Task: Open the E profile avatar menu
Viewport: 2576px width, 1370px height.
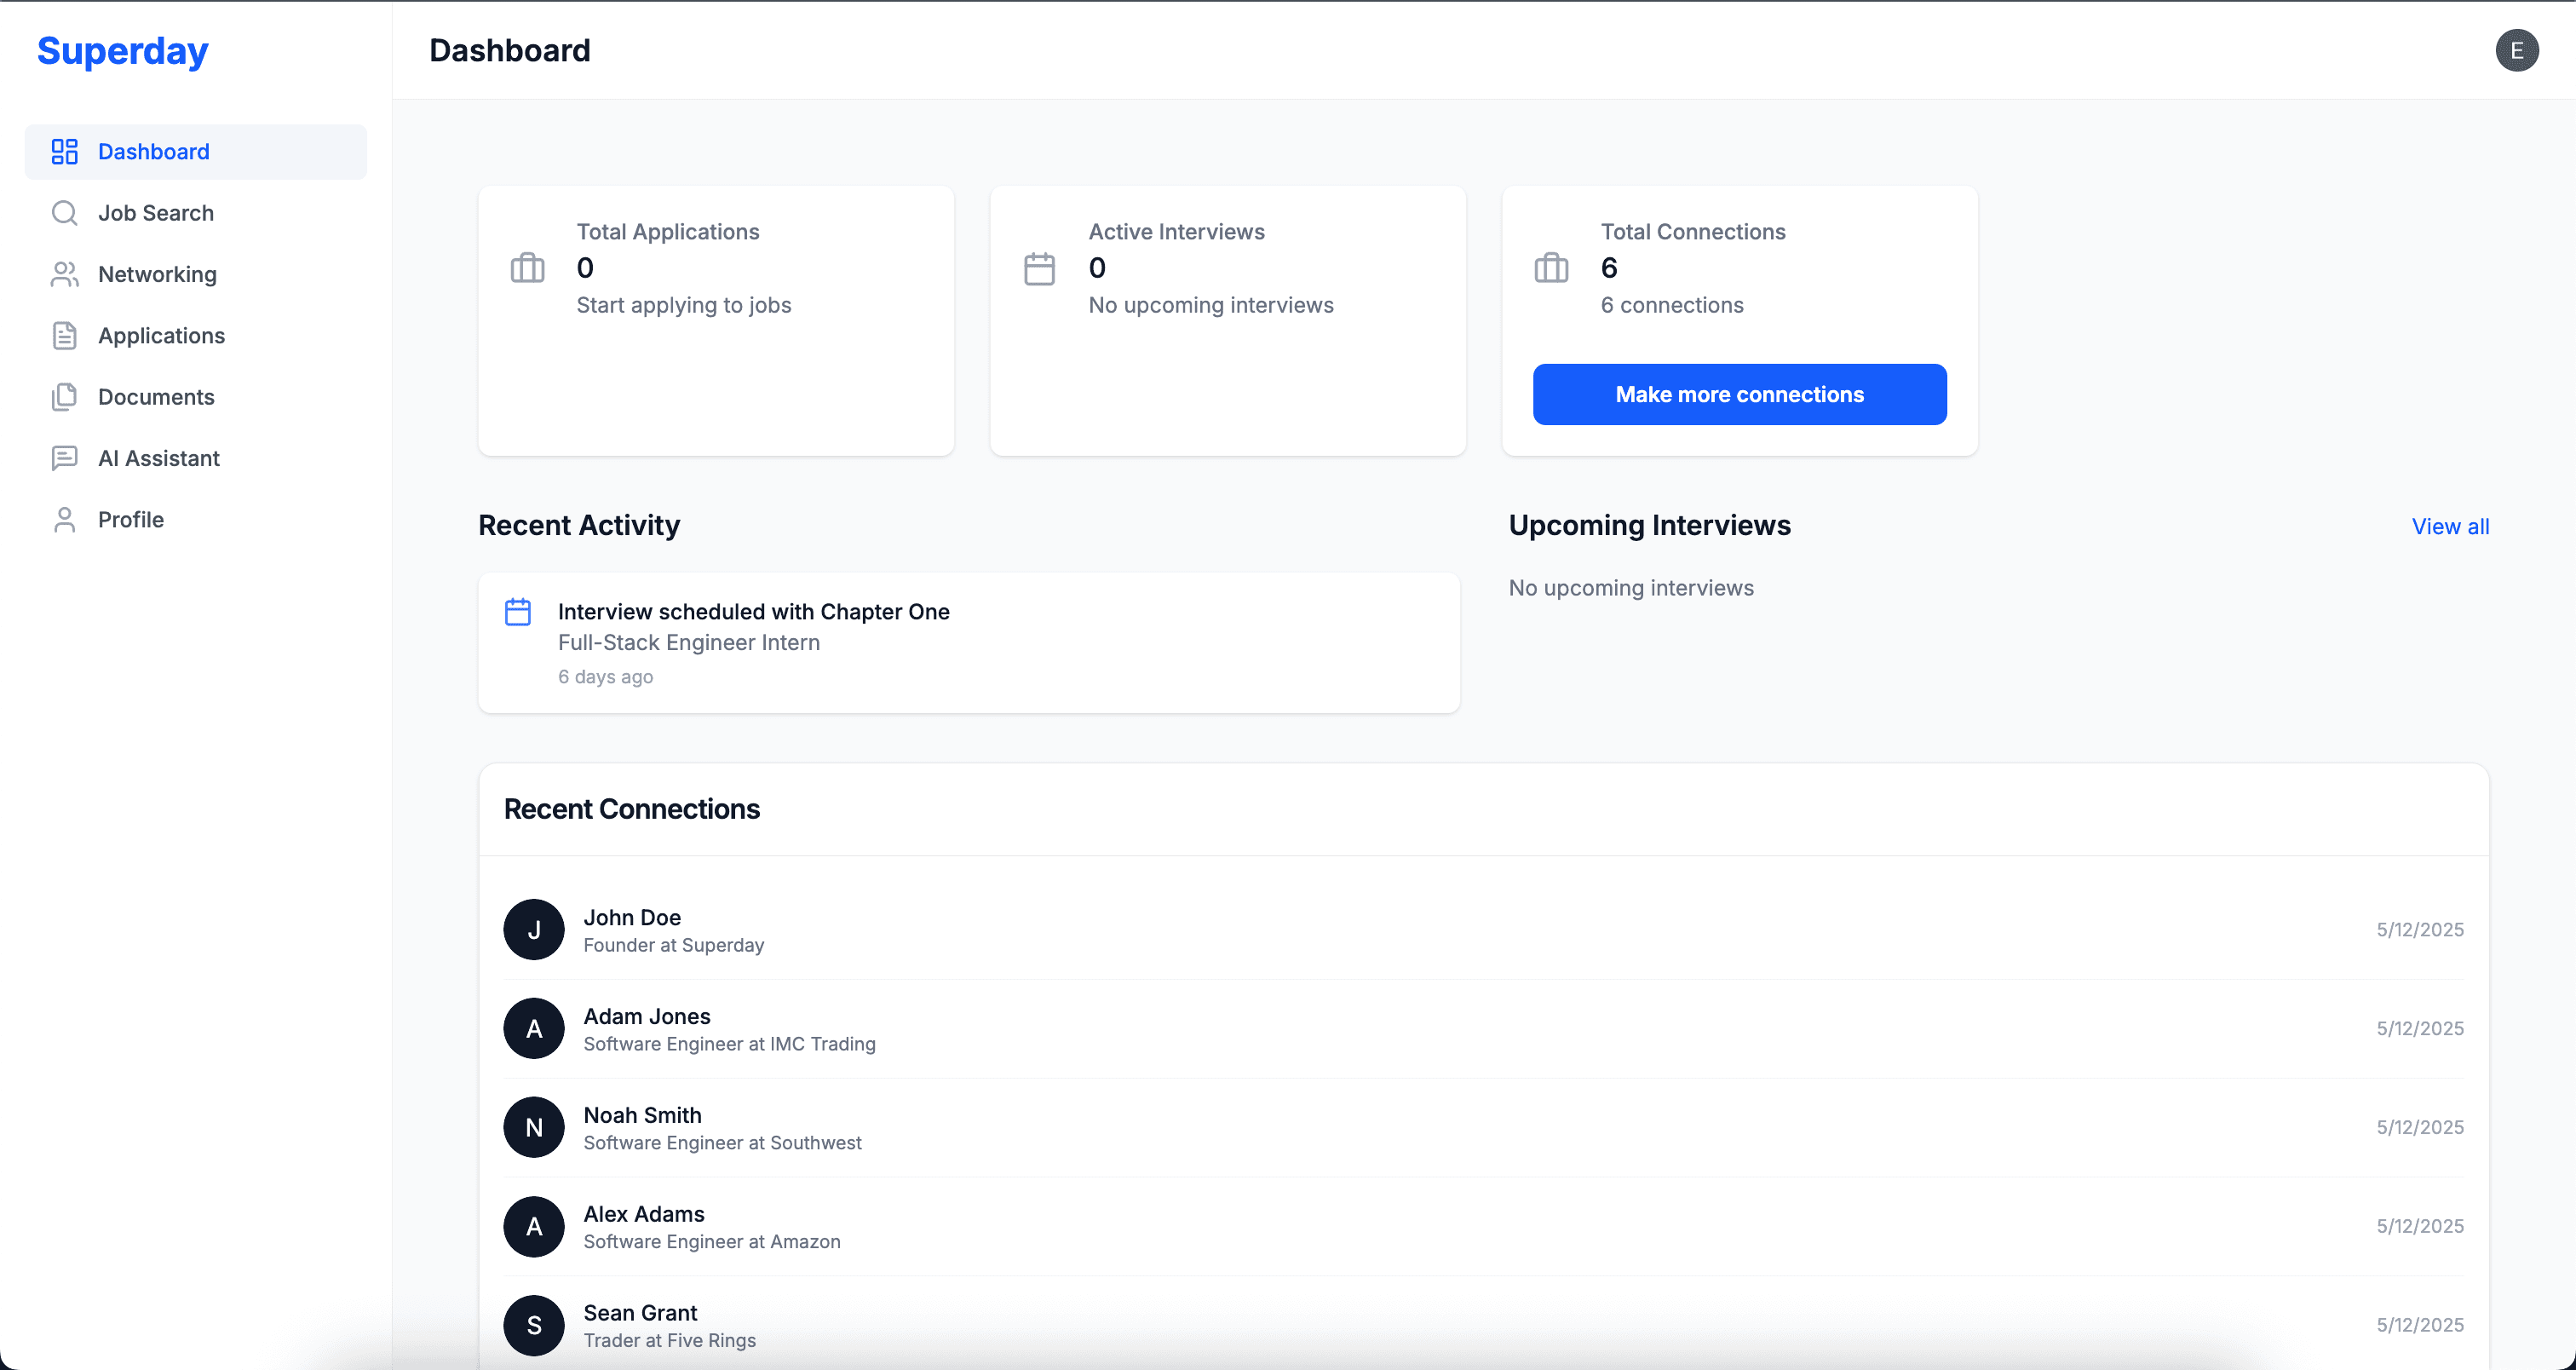Action: coord(2518,50)
